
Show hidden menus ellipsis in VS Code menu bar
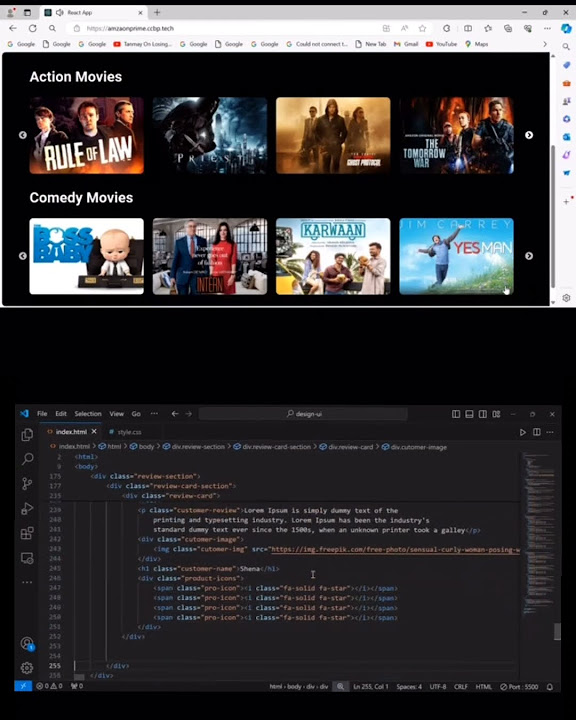click(154, 413)
